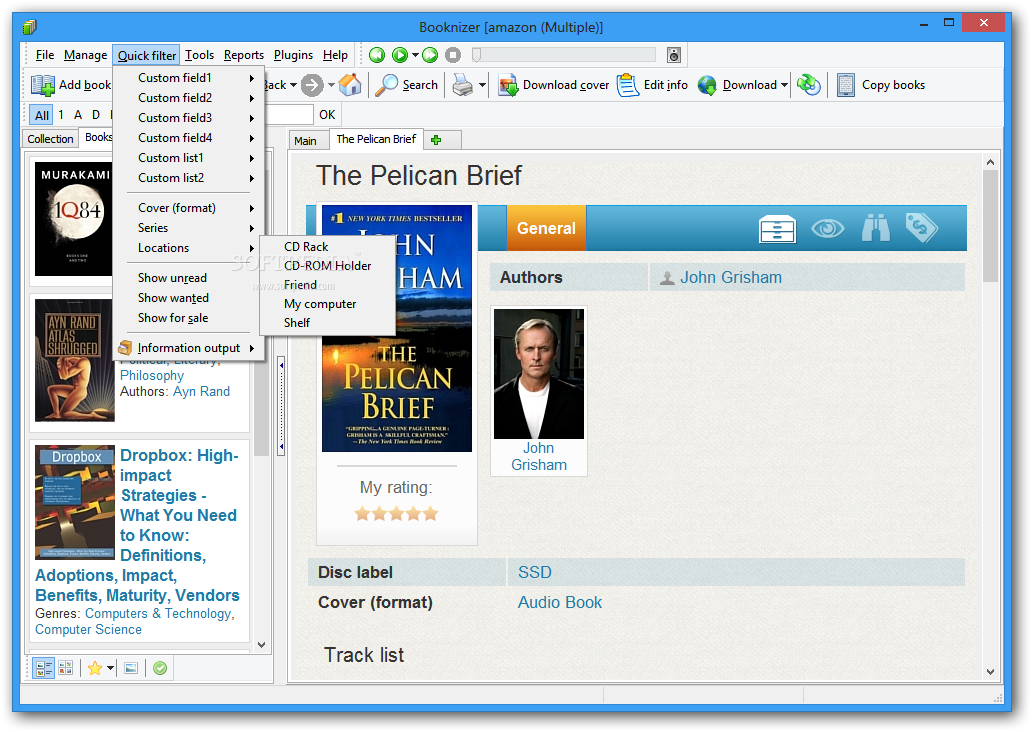This screenshot has height=732, width=1032.
Task: Expand the Series submenu
Action: tap(189, 228)
